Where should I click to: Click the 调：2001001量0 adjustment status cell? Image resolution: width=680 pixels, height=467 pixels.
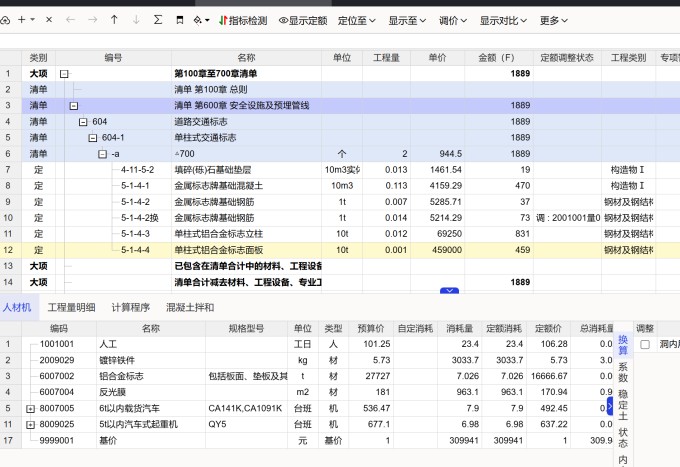(567, 218)
